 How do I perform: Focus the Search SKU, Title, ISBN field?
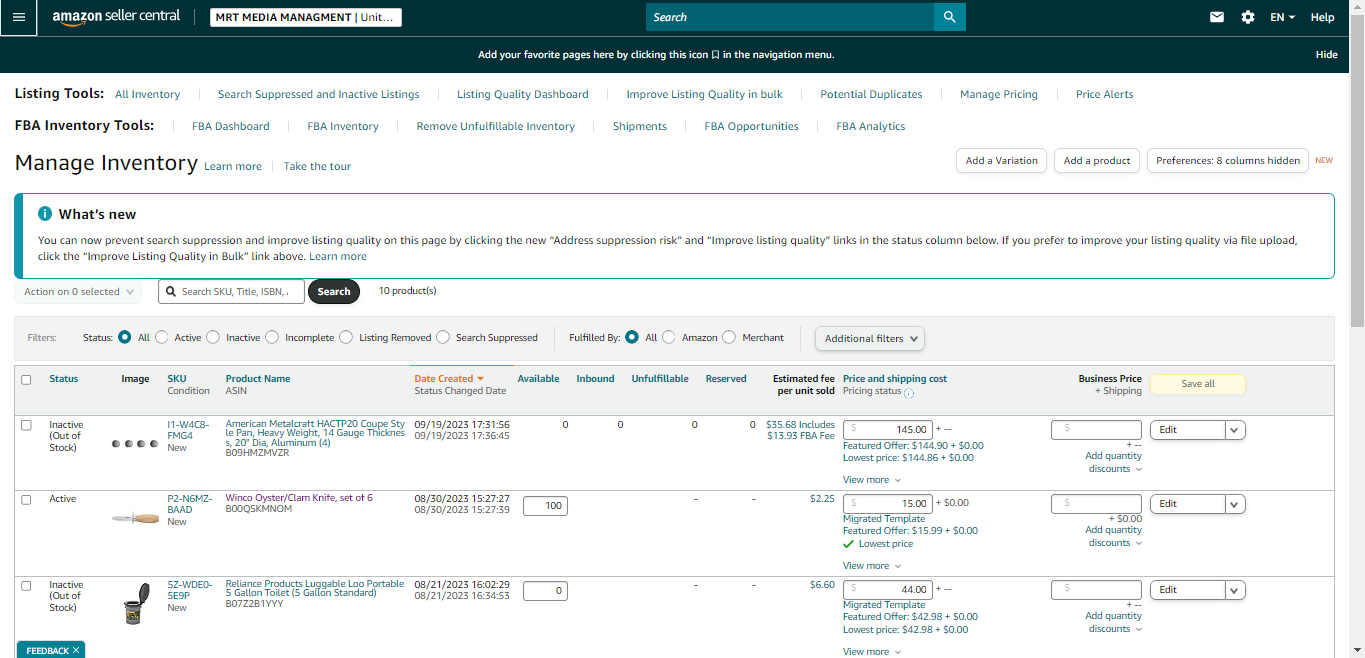pos(231,292)
